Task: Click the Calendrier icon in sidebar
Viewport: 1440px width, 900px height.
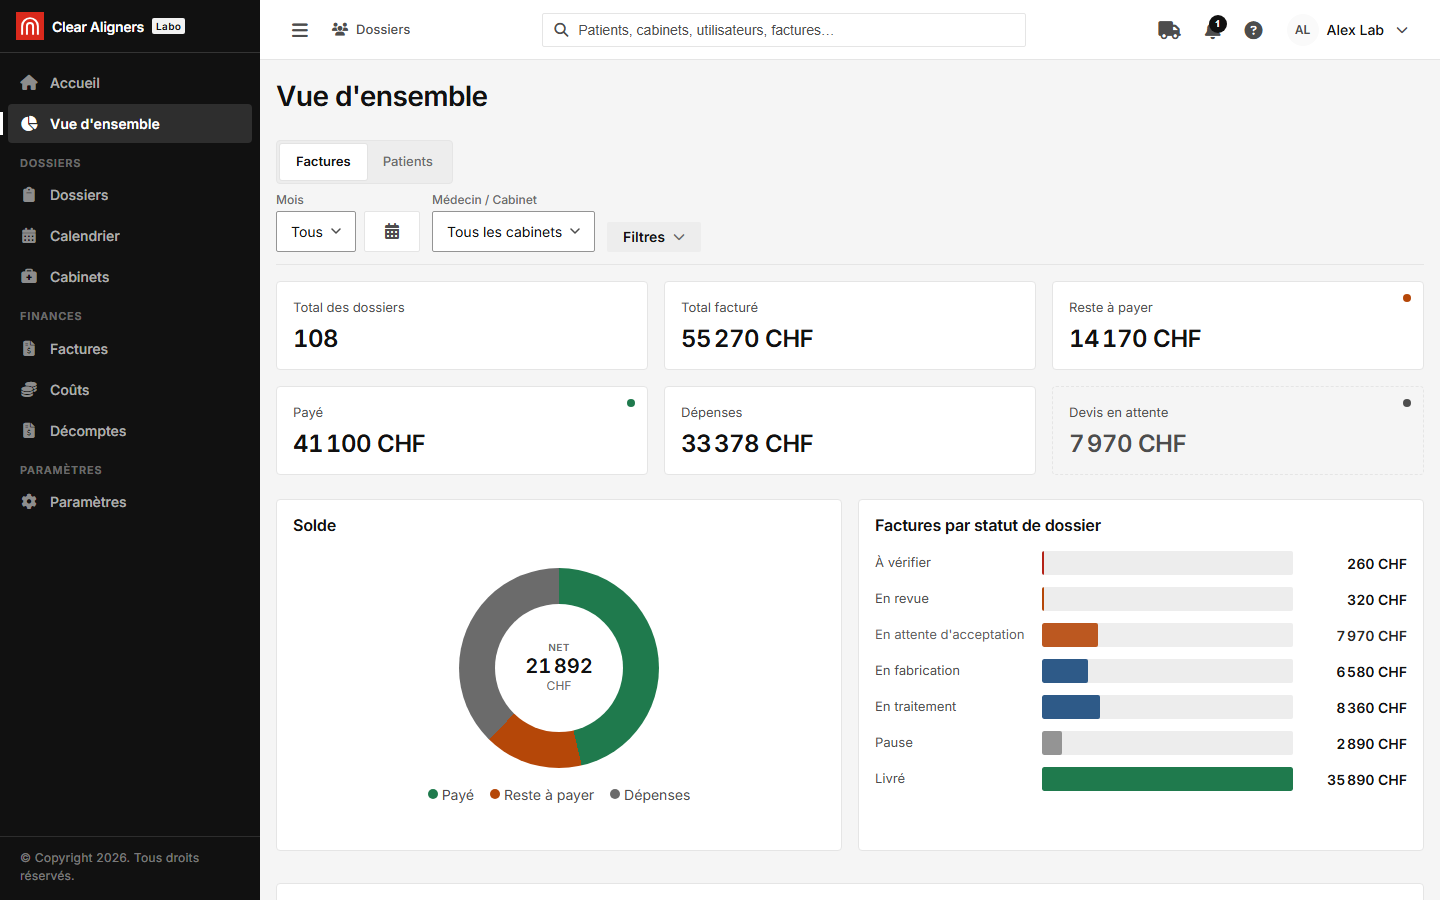Action: [x=29, y=236]
